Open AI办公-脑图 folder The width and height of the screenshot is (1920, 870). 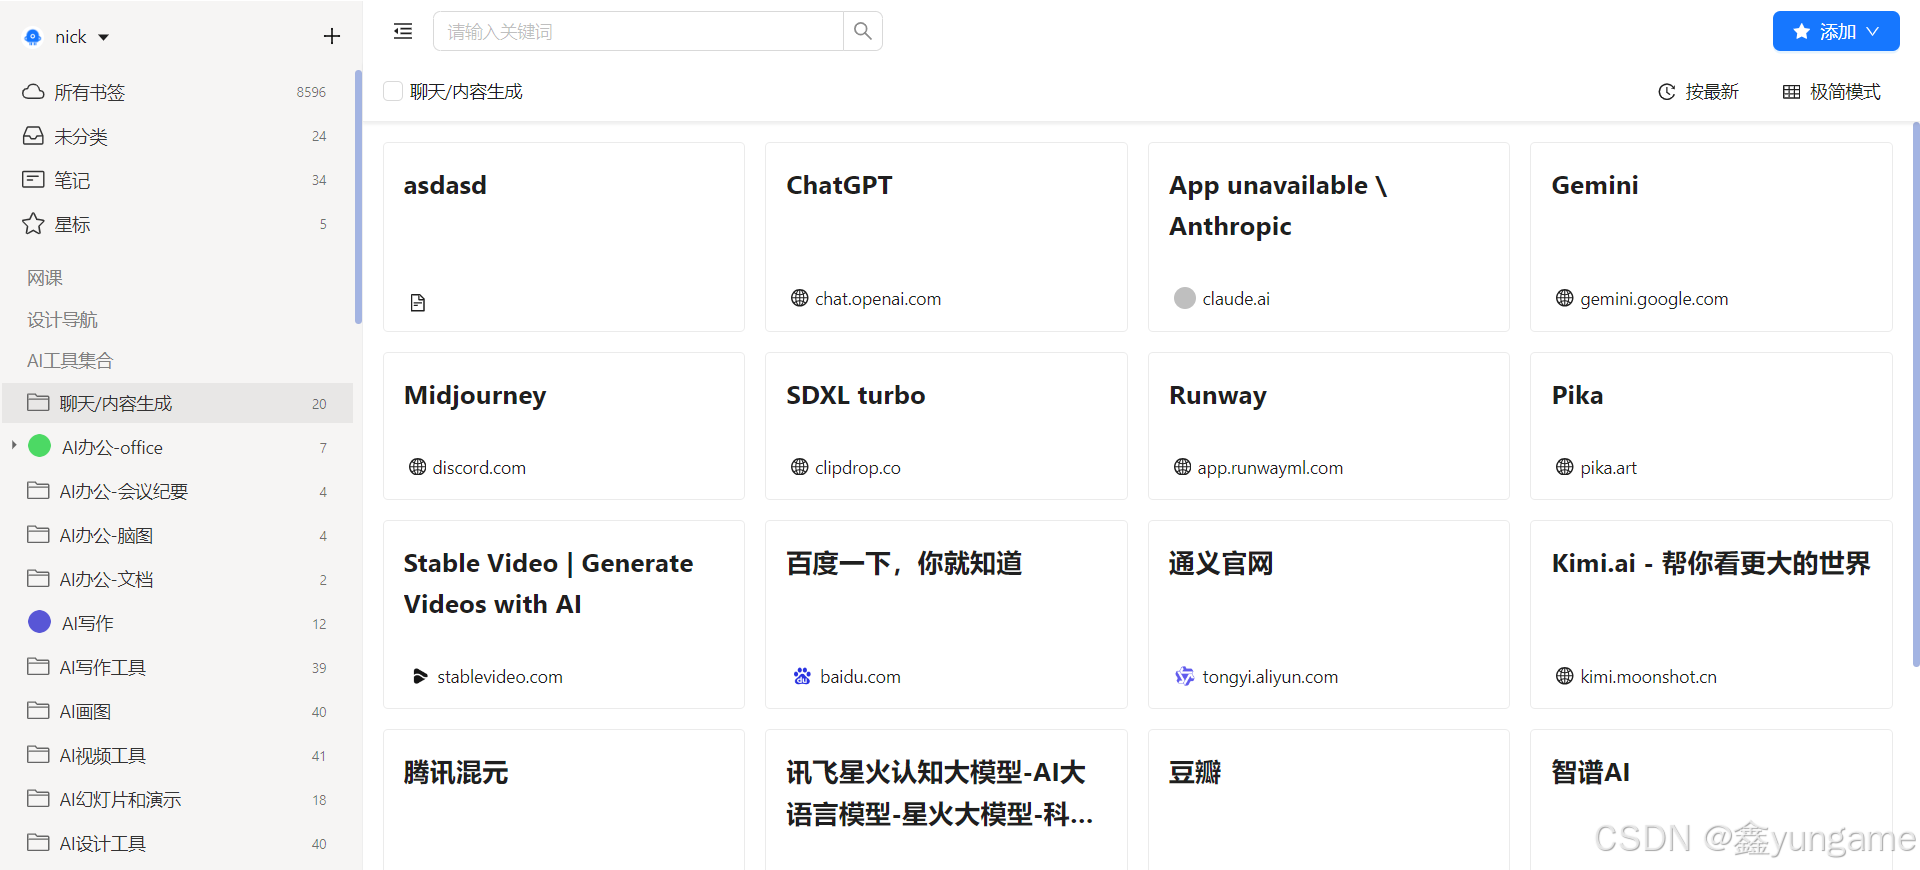[x=176, y=535]
